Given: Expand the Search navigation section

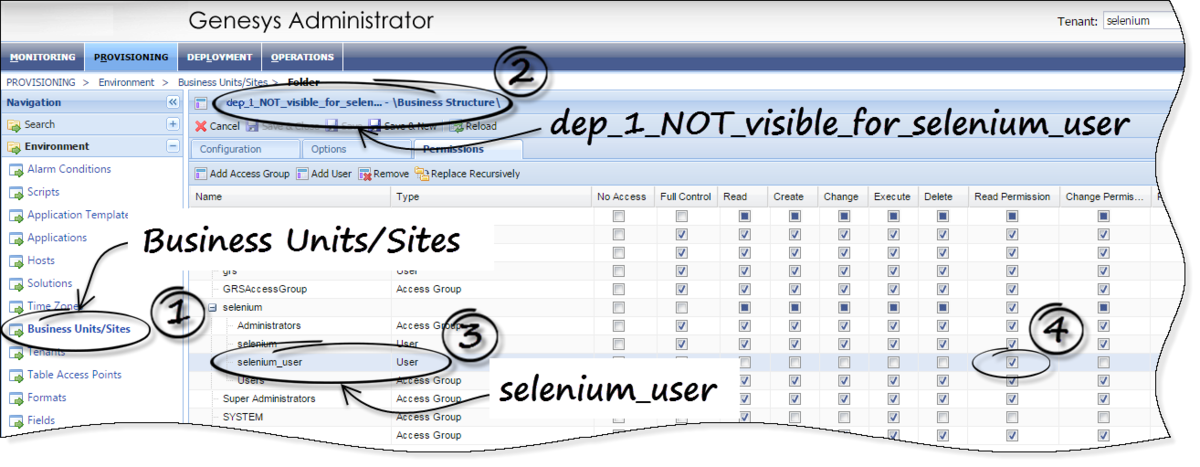Looking at the screenshot, I should pyautogui.click(x=172, y=124).
